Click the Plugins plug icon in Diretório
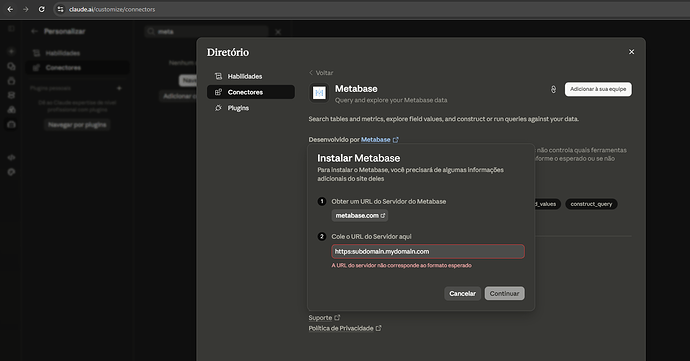Screen dimensions: 690x361 218,108
